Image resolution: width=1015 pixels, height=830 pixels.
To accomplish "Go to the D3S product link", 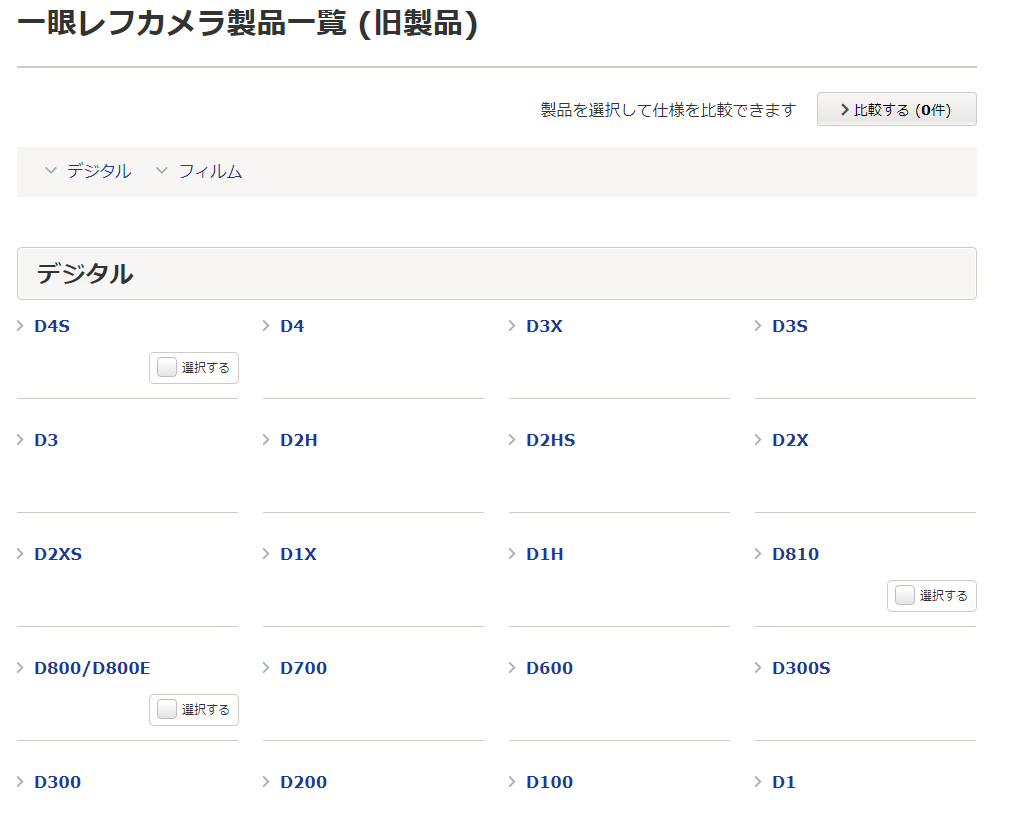I will point(789,326).
